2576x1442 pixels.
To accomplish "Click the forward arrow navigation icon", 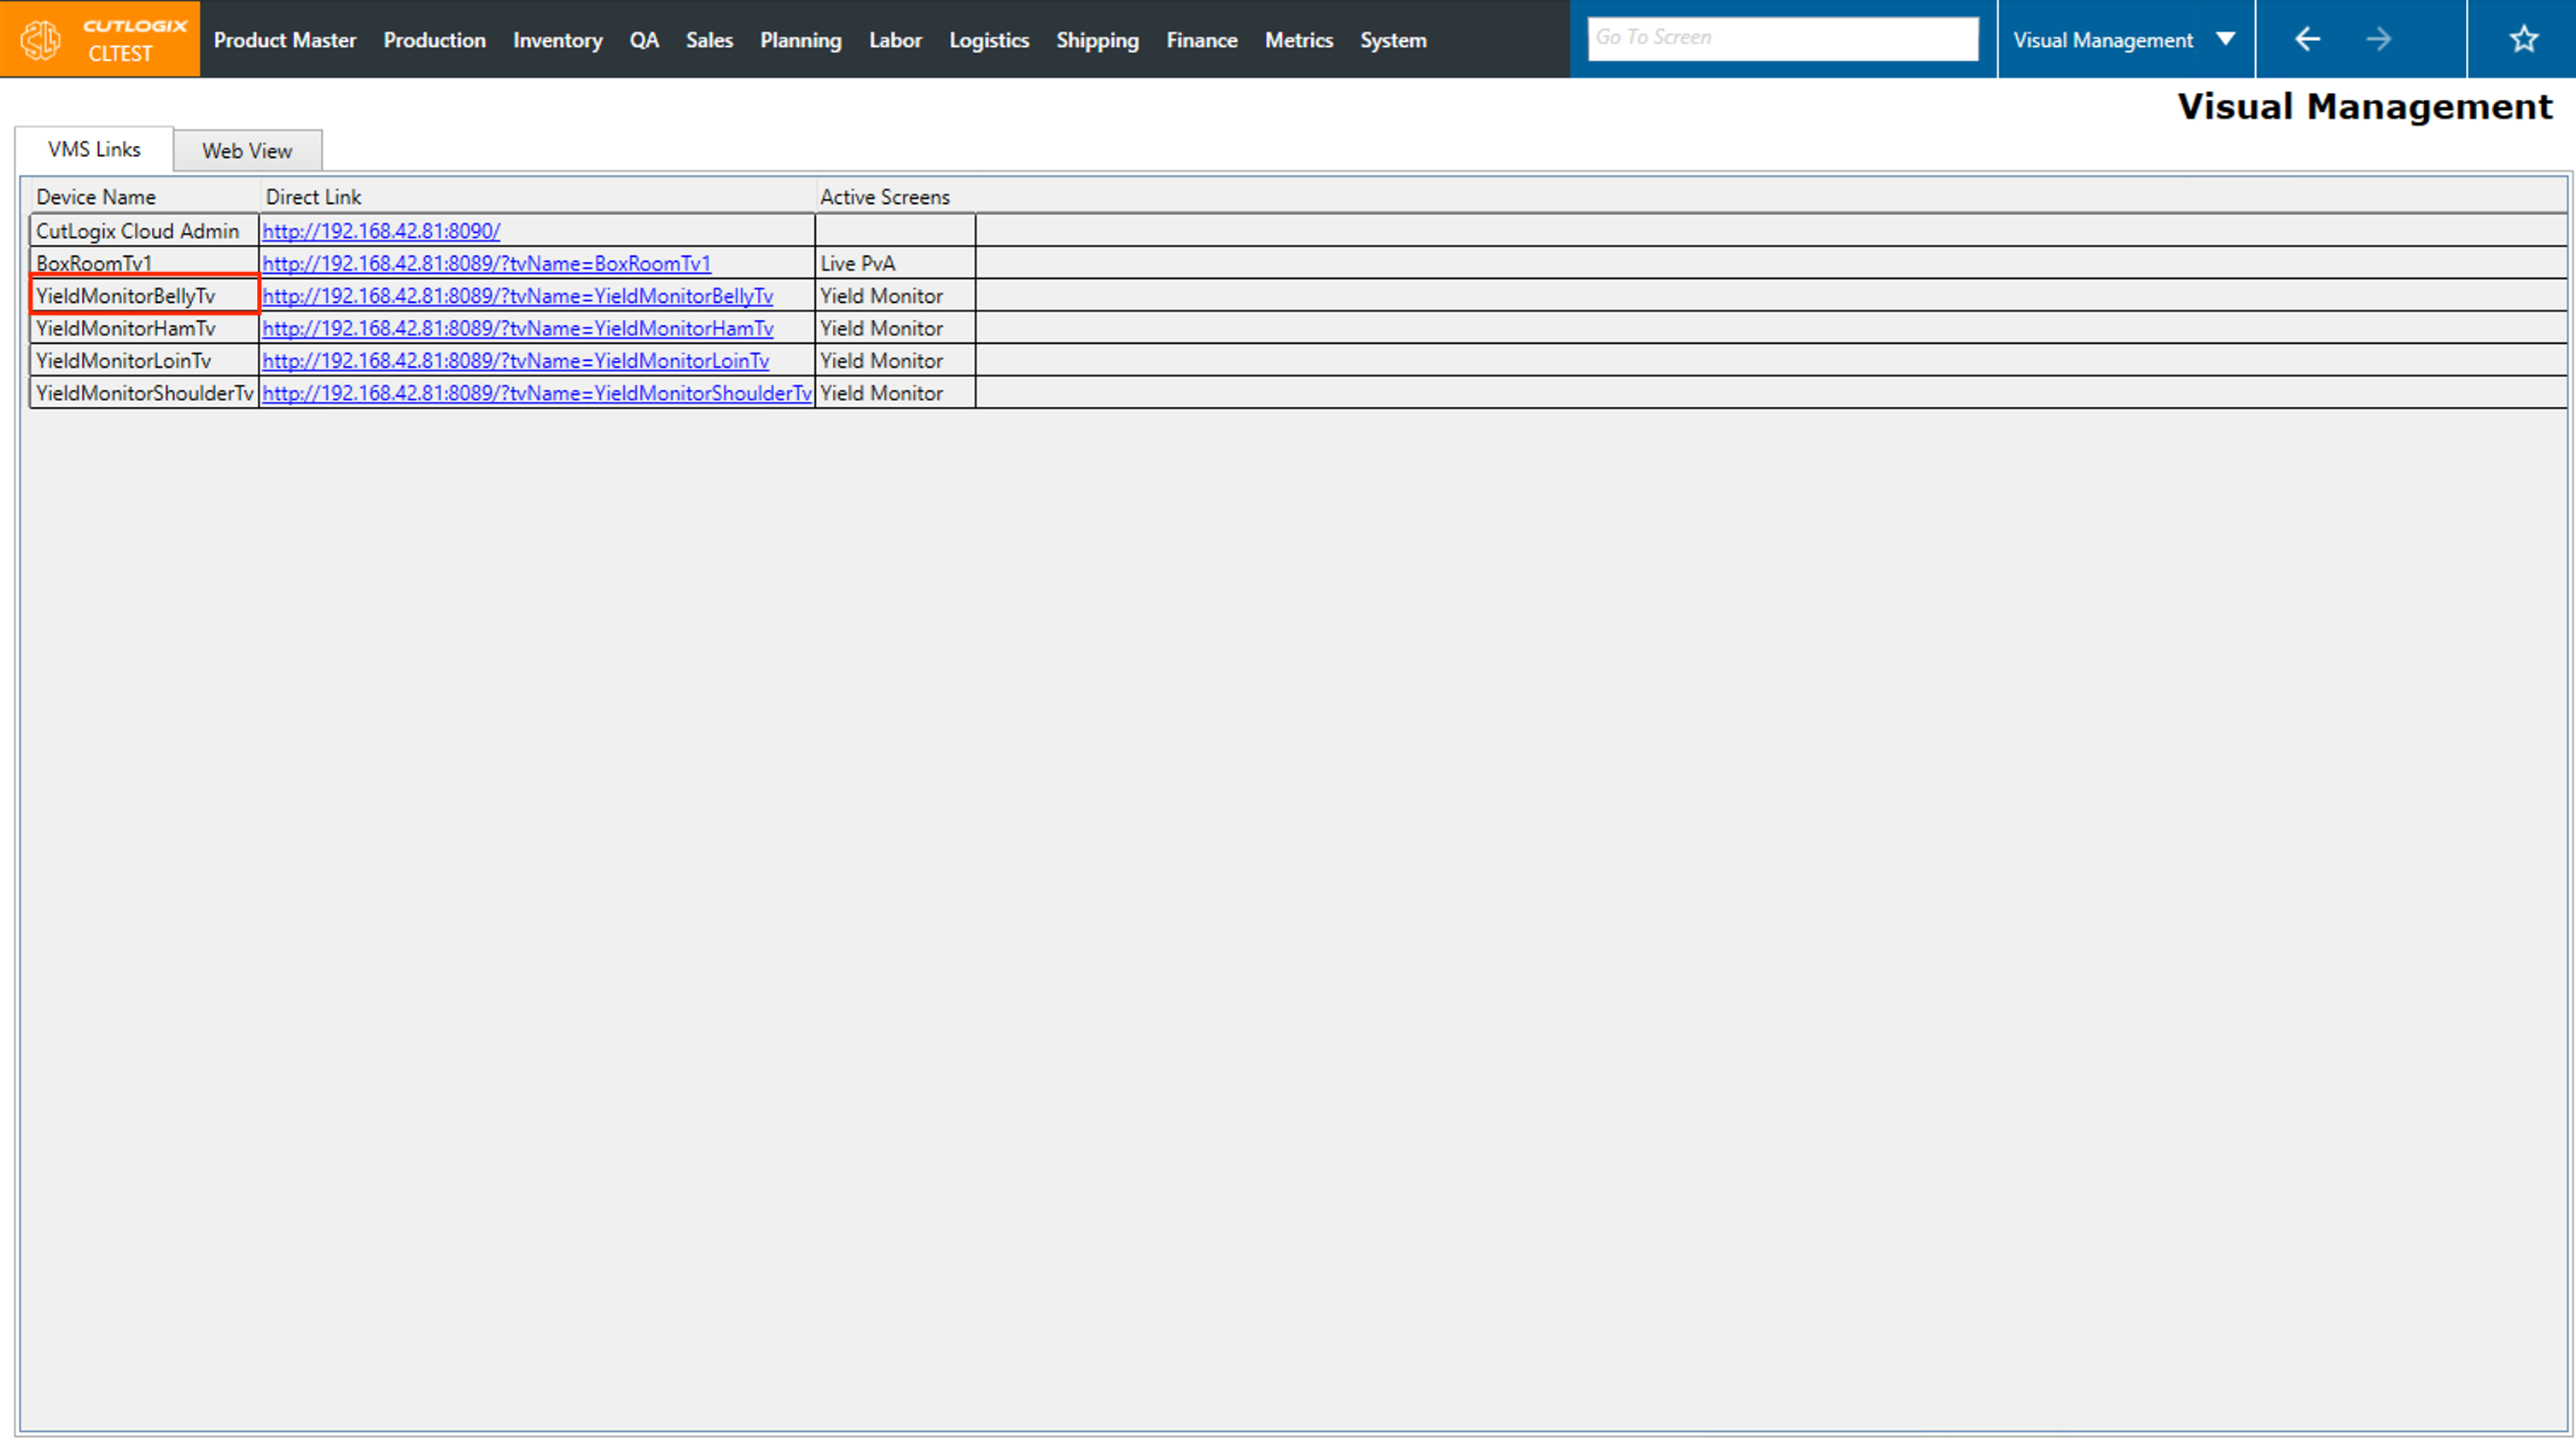I will [2379, 39].
